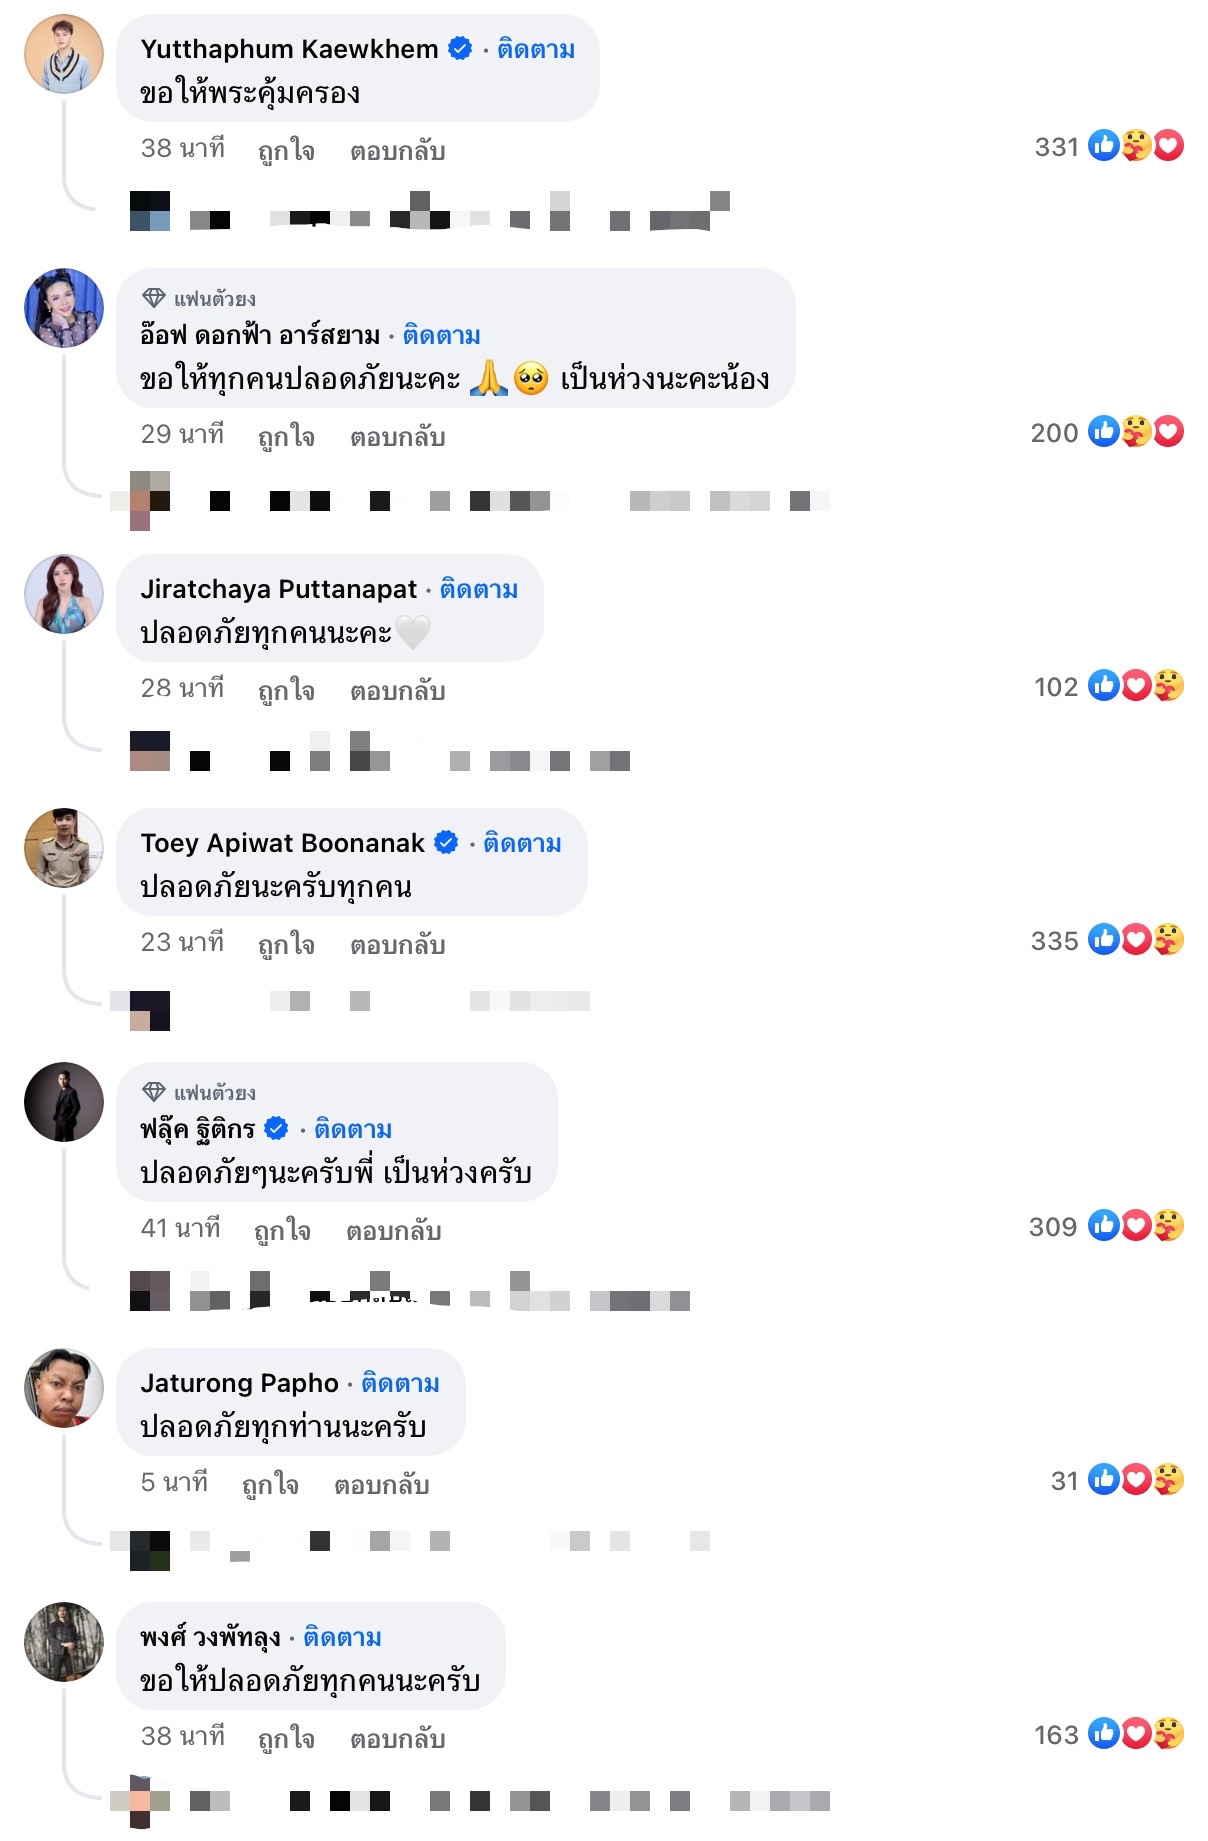This screenshot has height=1841, width=1208.
Task: Click the verified badge beside ฟลุ๊ค ฐิติกร
Action: tap(276, 1129)
